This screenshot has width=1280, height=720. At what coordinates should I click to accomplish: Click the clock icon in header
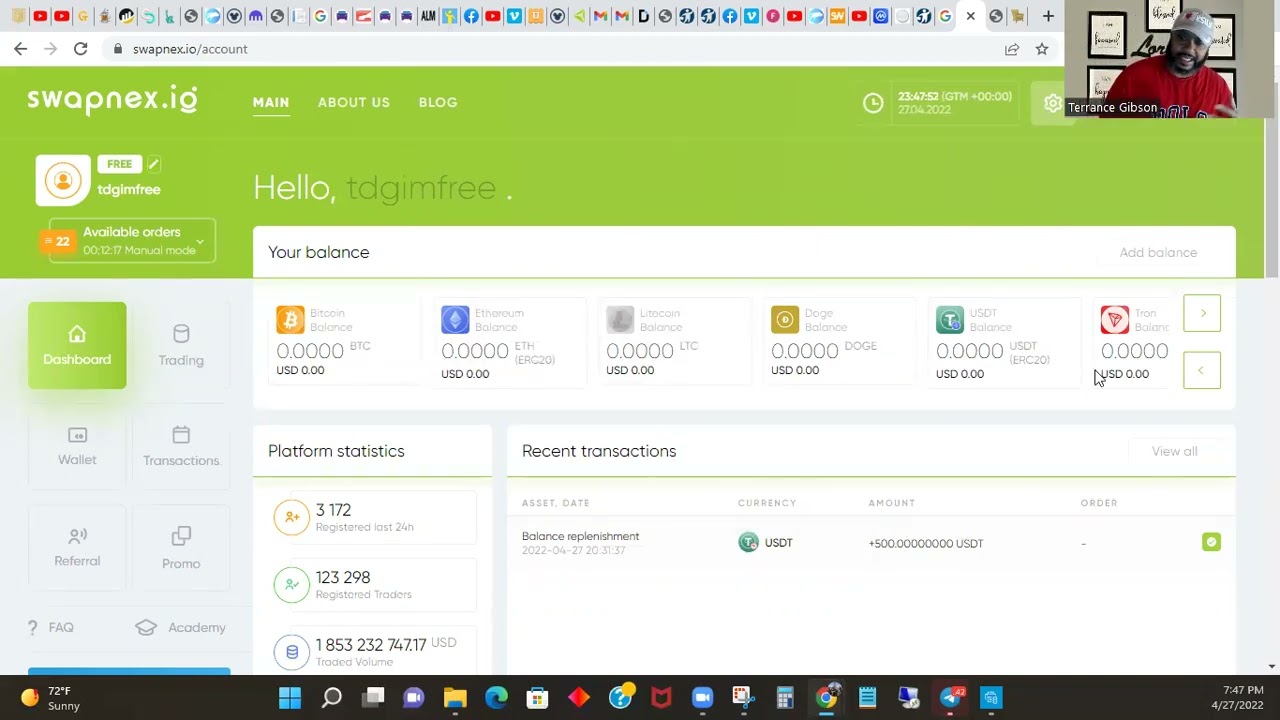[x=873, y=103]
